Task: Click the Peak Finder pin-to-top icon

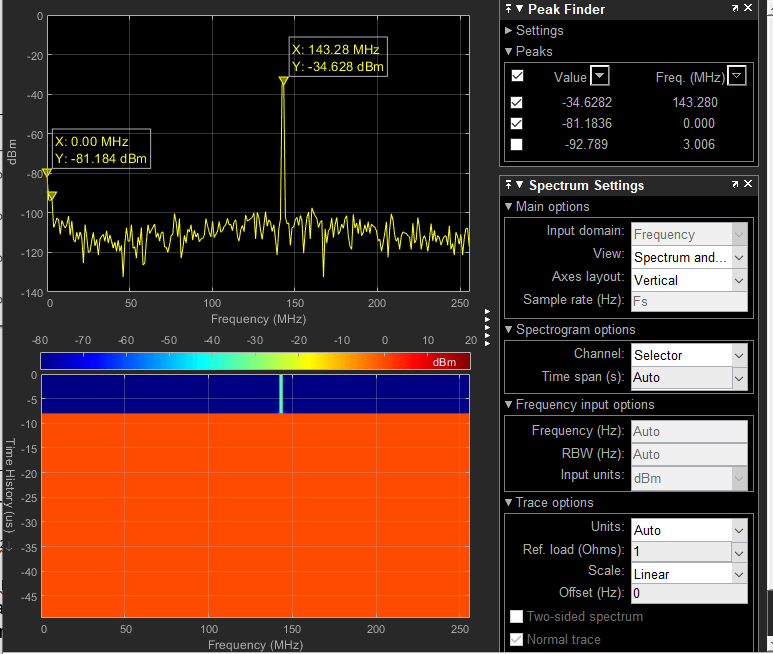Action: point(508,9)
